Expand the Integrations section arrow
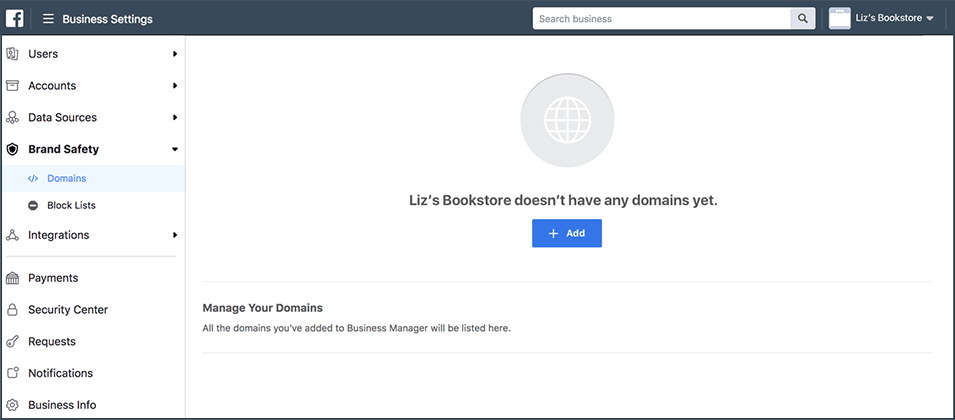 175,235
